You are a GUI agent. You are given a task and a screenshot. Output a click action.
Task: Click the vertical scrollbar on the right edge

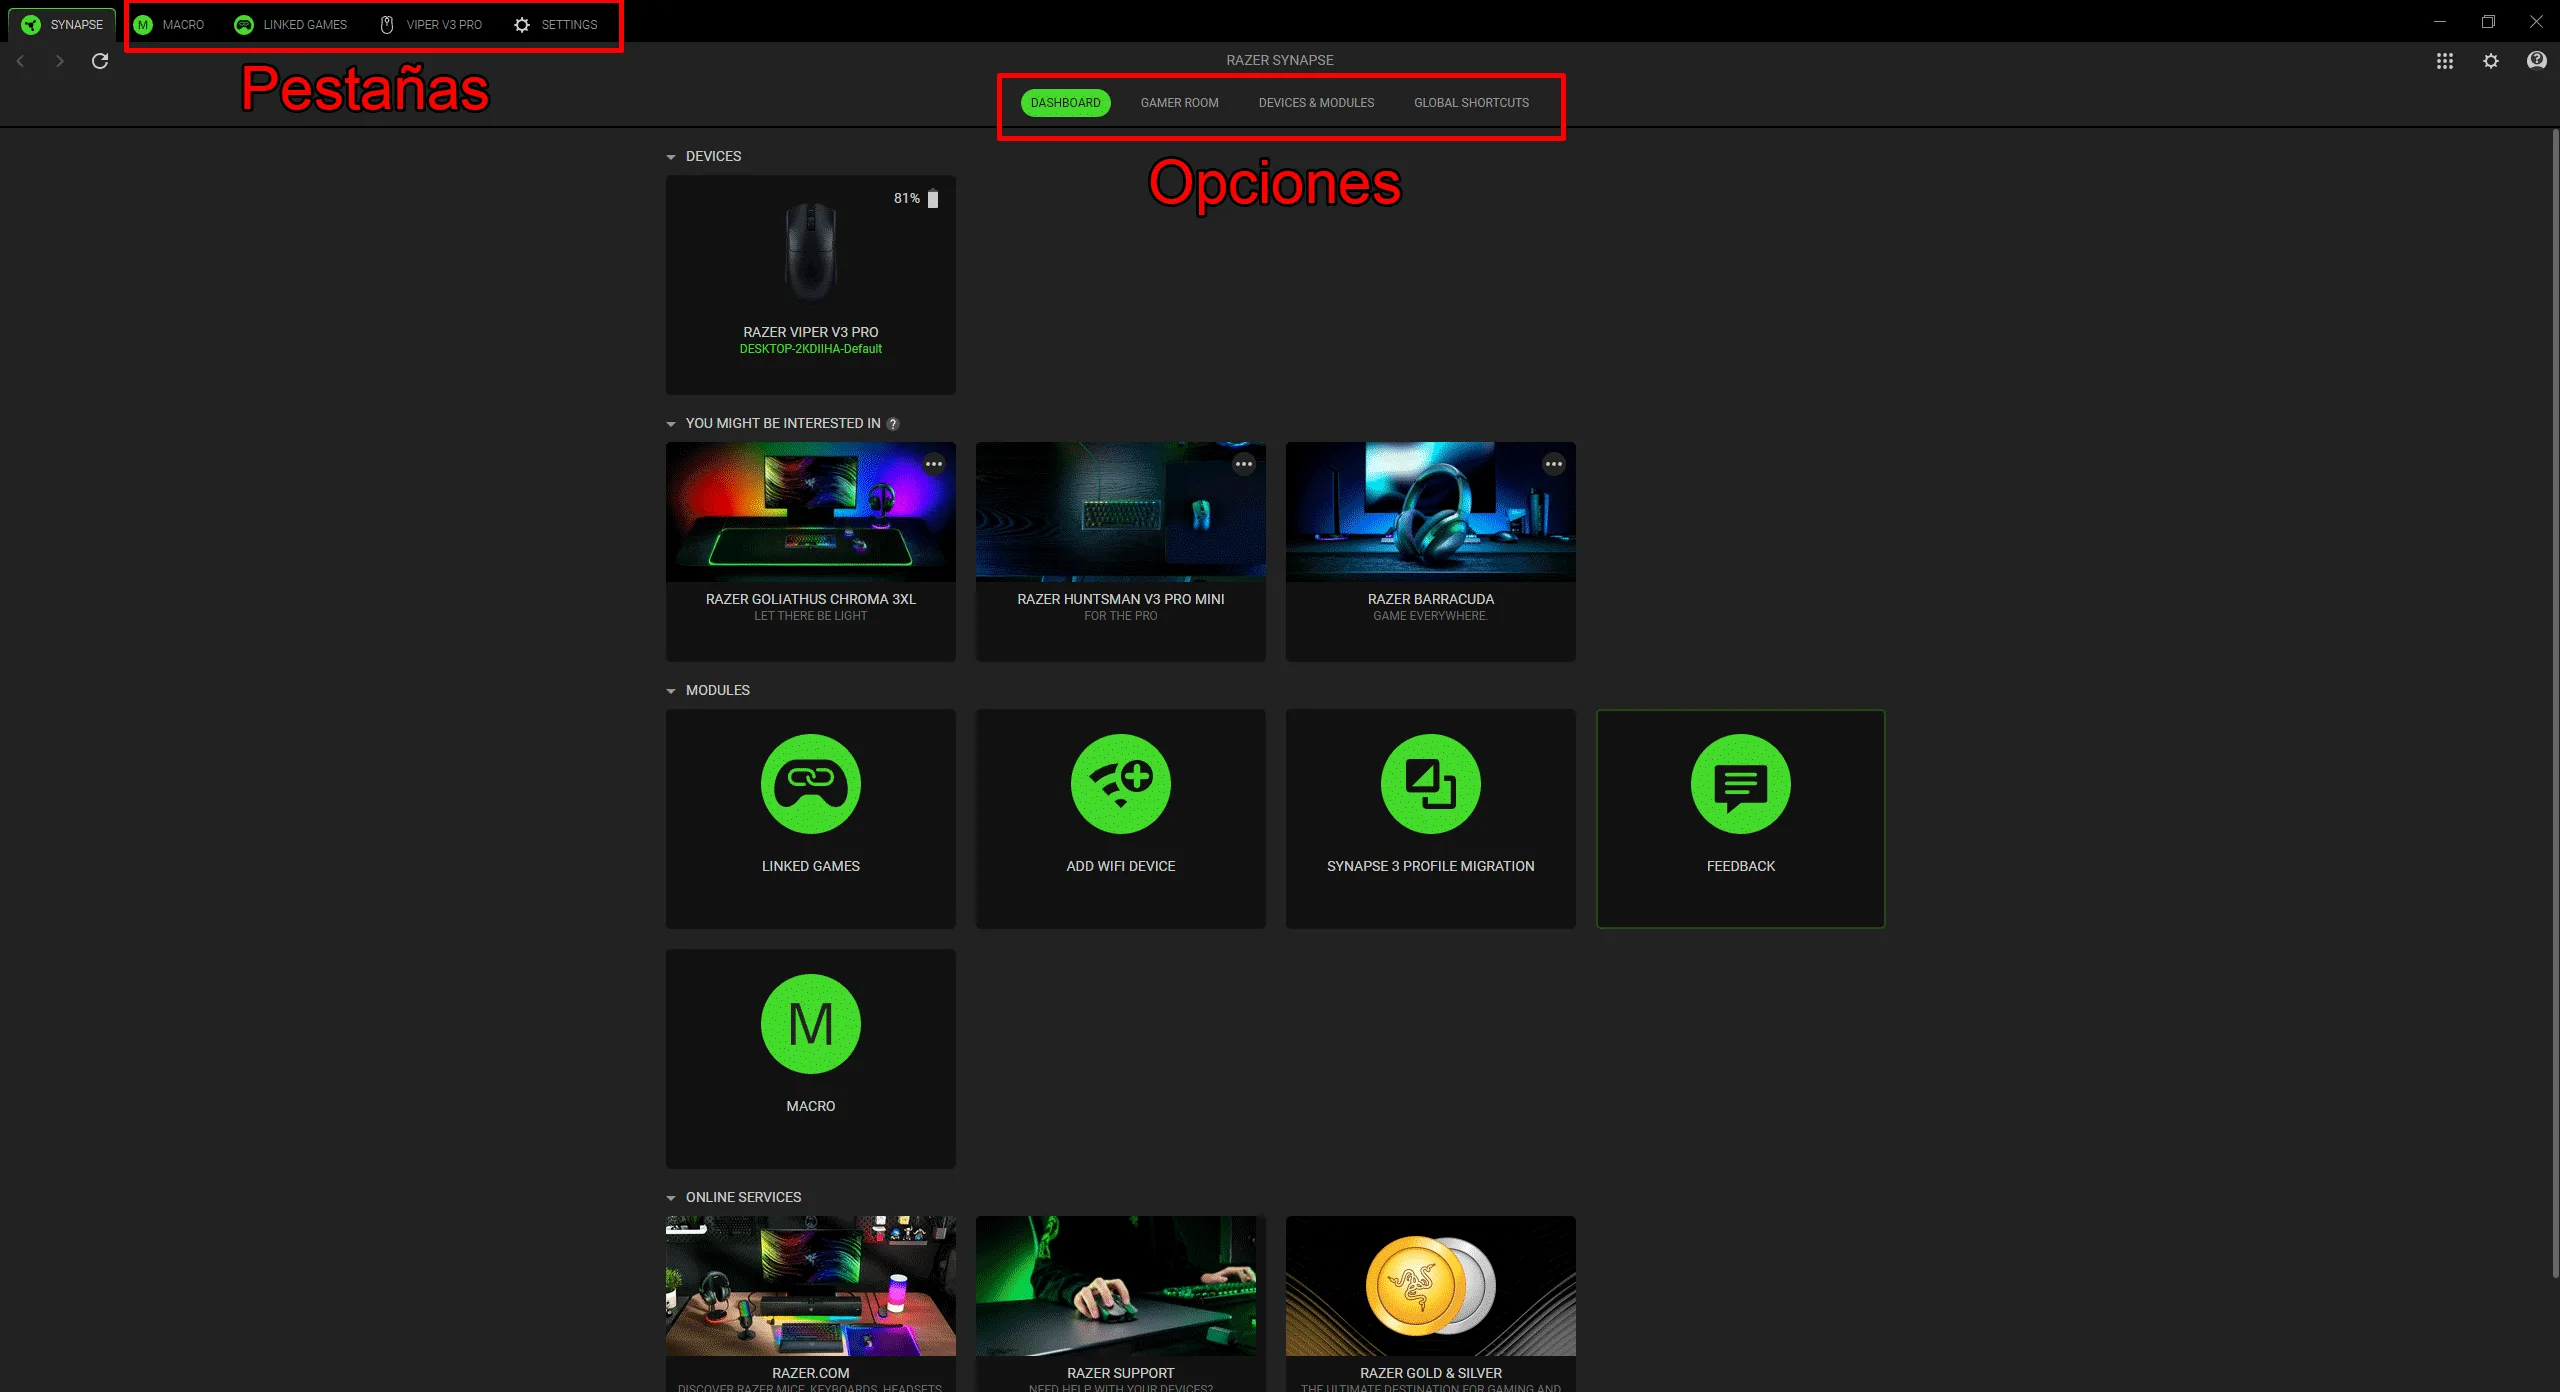pos(2555,704)
